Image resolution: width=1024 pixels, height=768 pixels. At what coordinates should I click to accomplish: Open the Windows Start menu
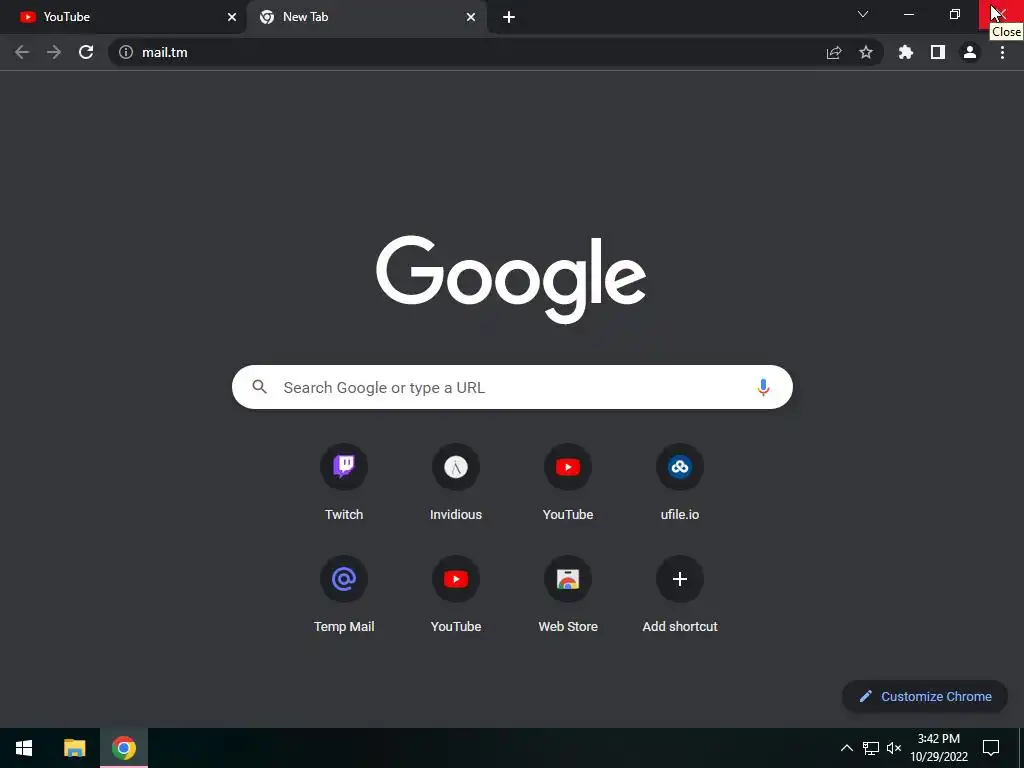click(24, 748)
